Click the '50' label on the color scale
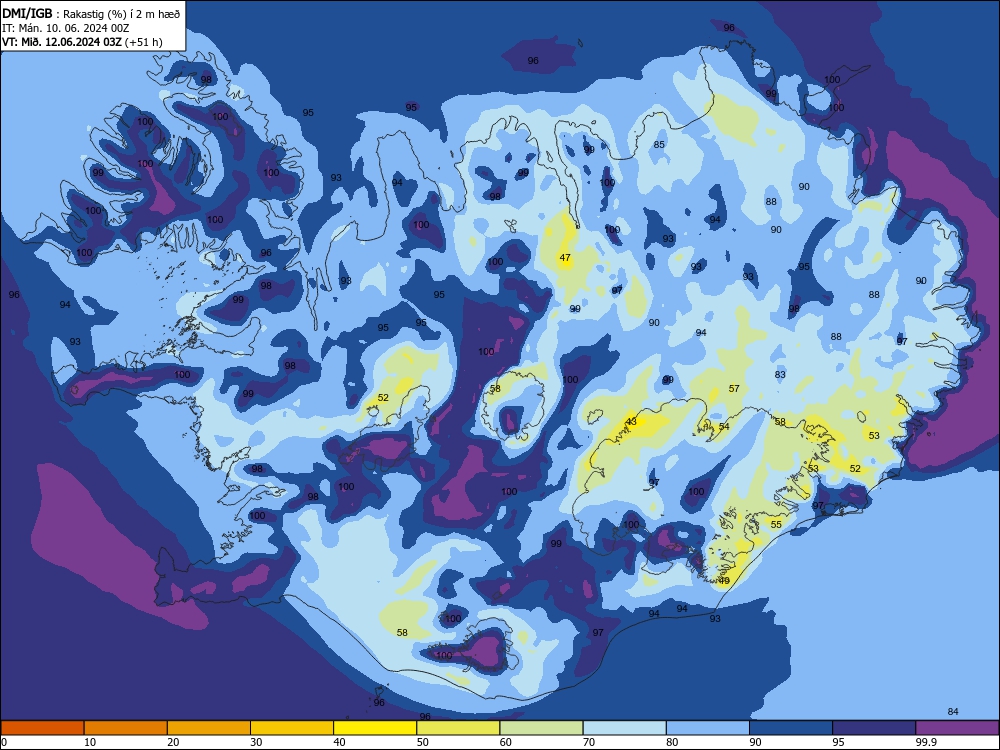The image size is (1000, 750). click(423, 742)
